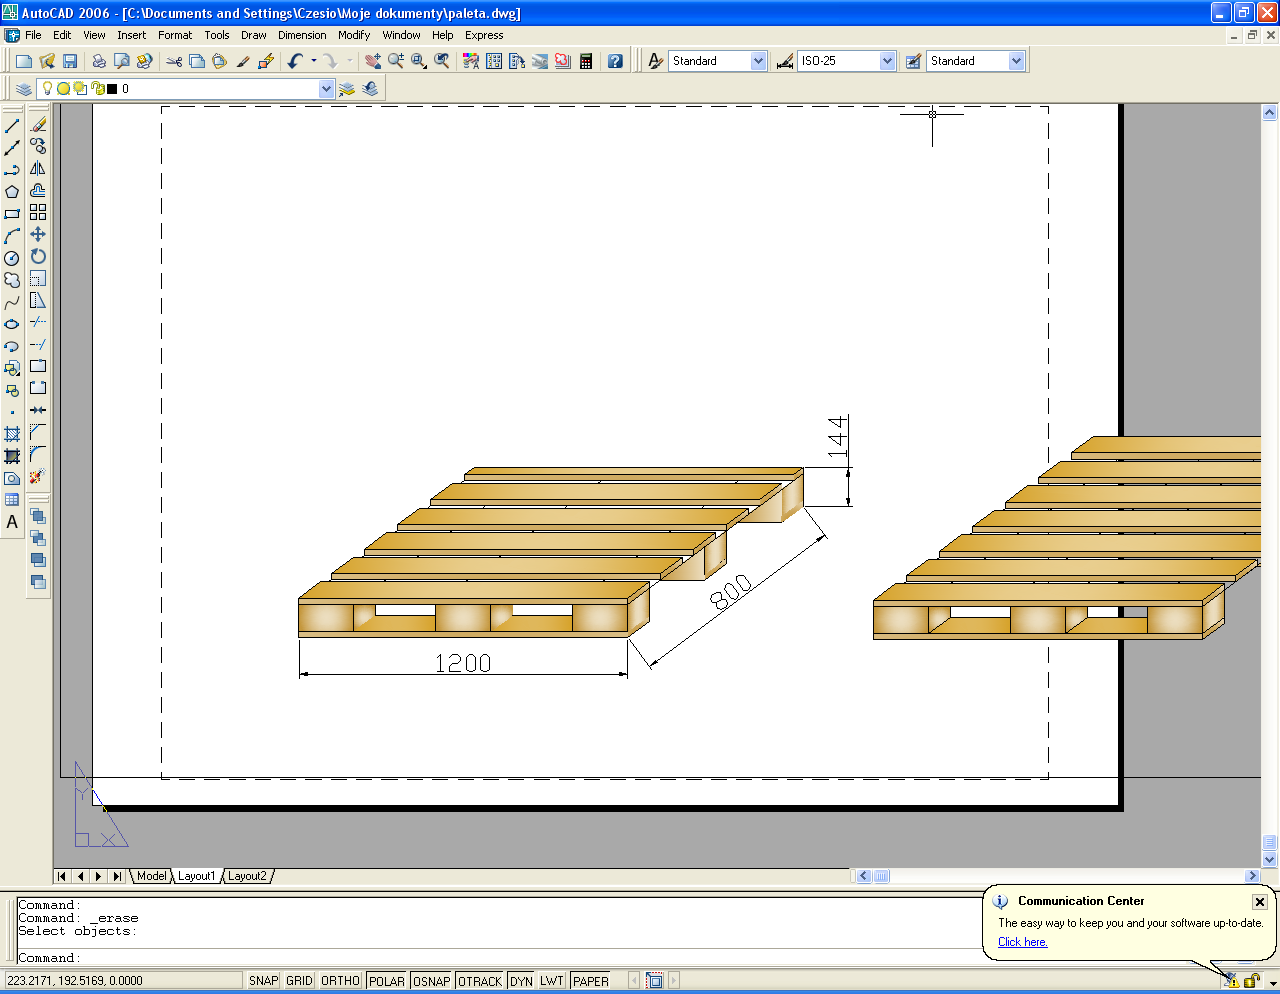The image size is (1280, 994).
Task: Open the ISO-25 dimension style dropdown
Action: pos(887,61)
